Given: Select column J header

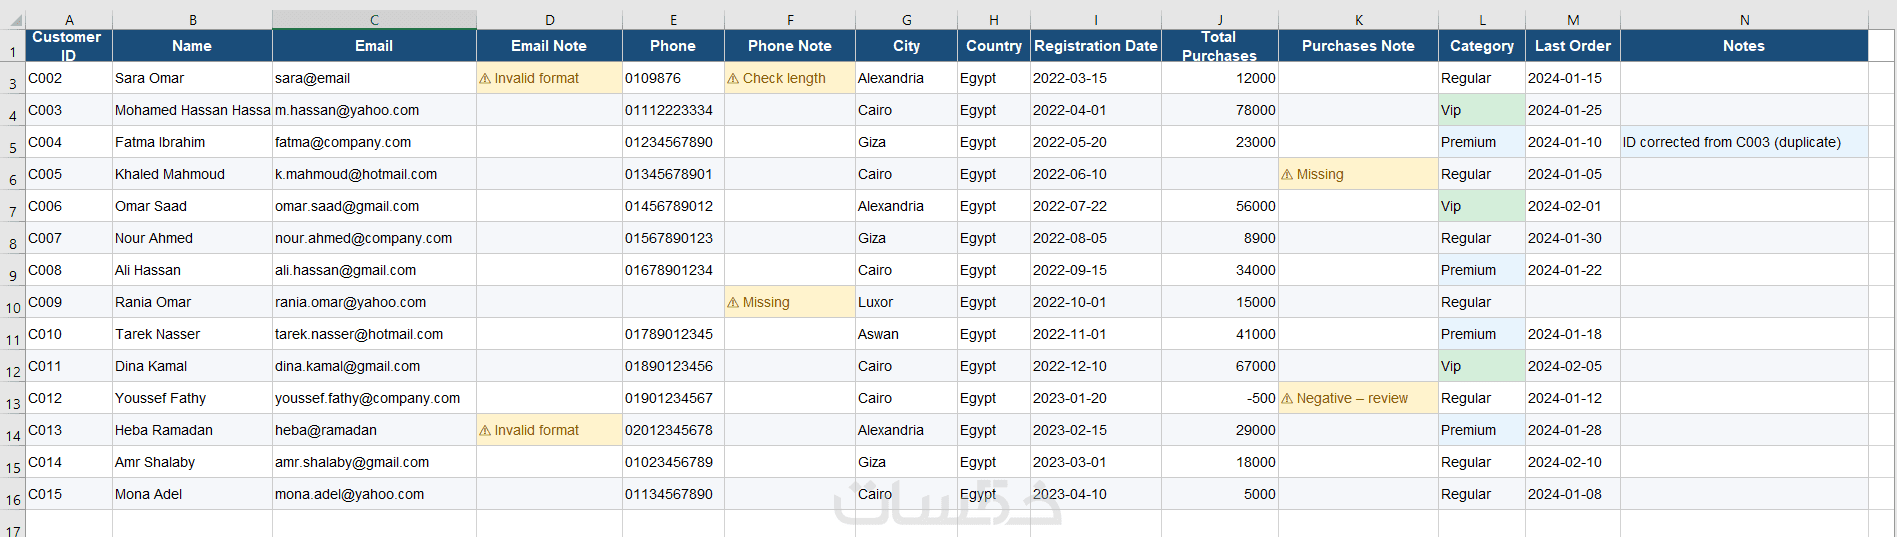Looking at the screenshot, I should (1219, 20).
